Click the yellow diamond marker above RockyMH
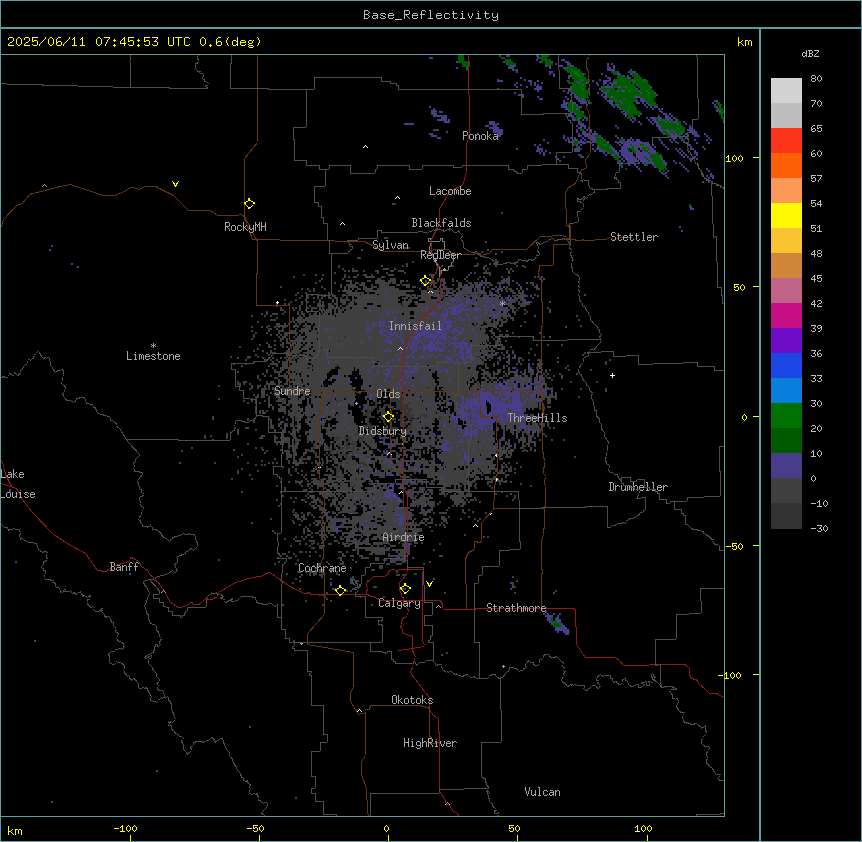This screenshot has width=862, height=842. point(250,204)
